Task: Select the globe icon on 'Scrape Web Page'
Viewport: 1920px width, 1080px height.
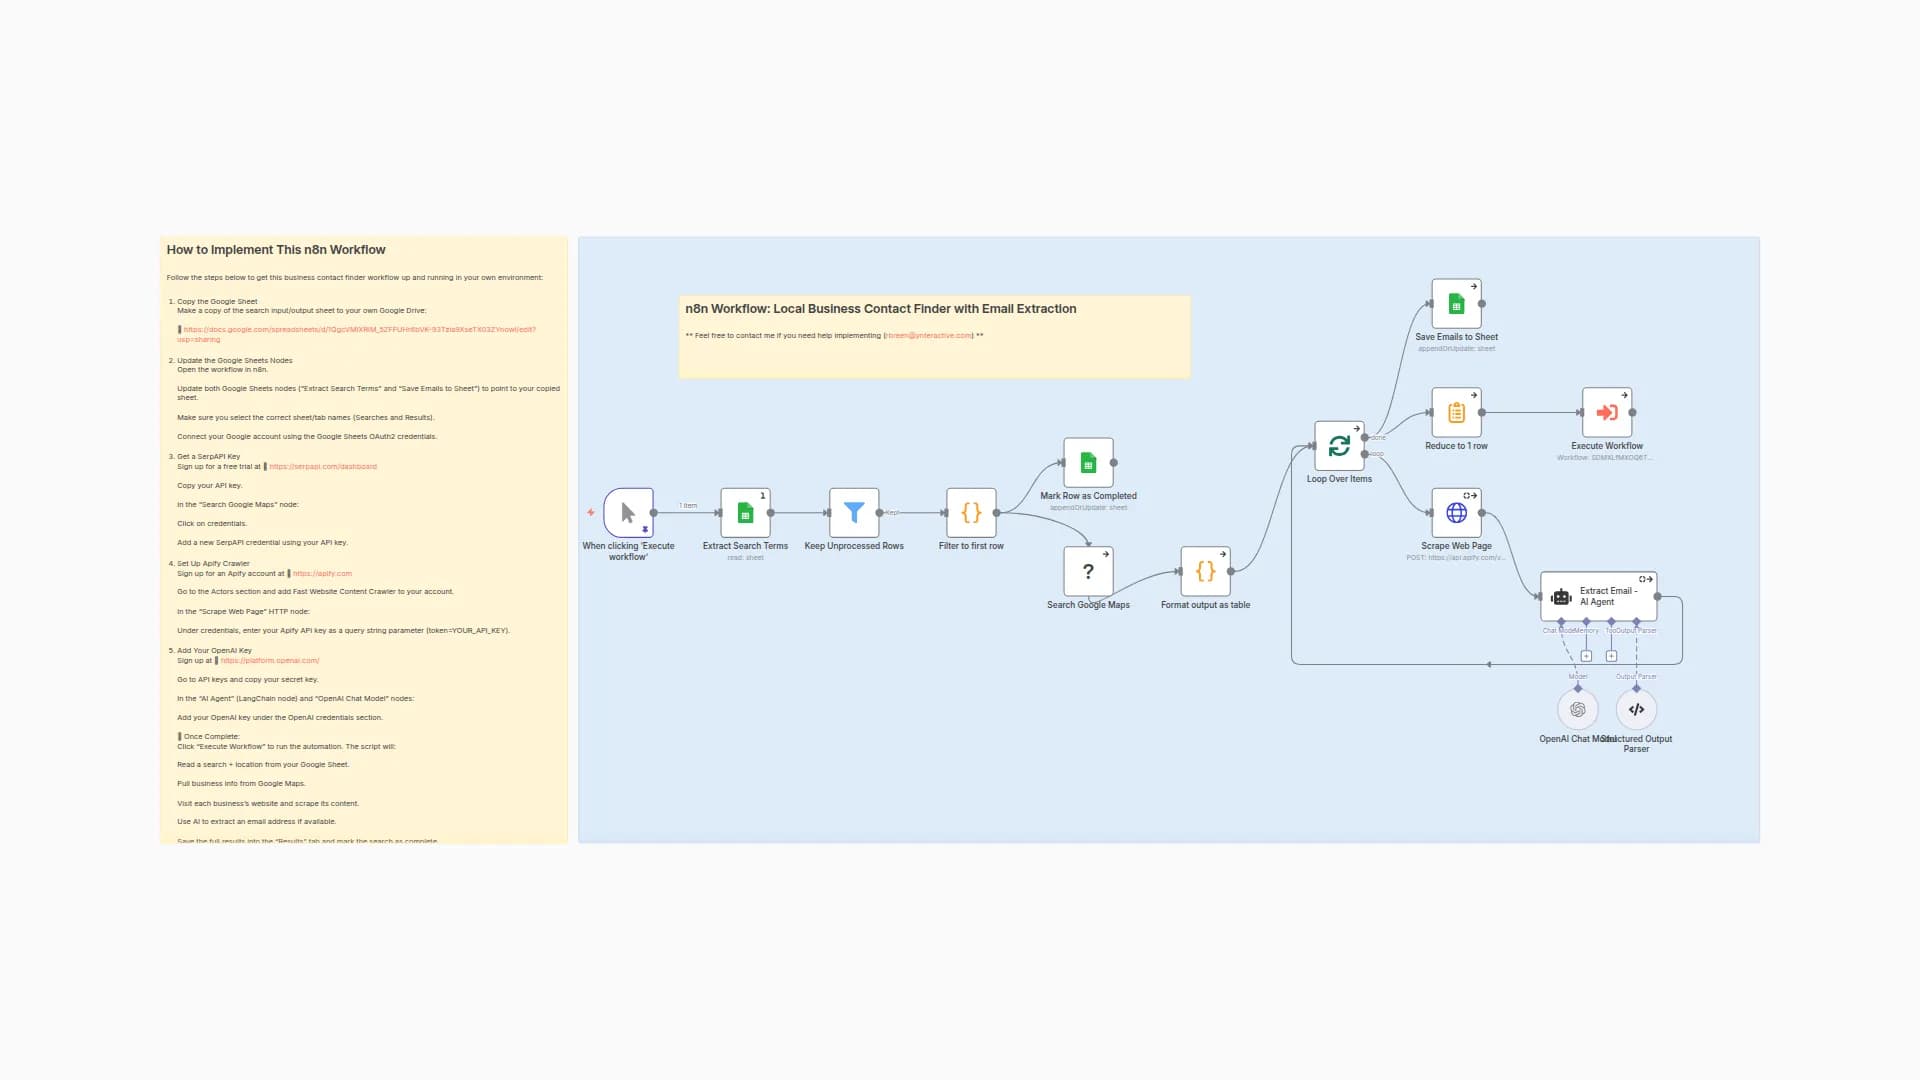Action: tap(1456, 513)
